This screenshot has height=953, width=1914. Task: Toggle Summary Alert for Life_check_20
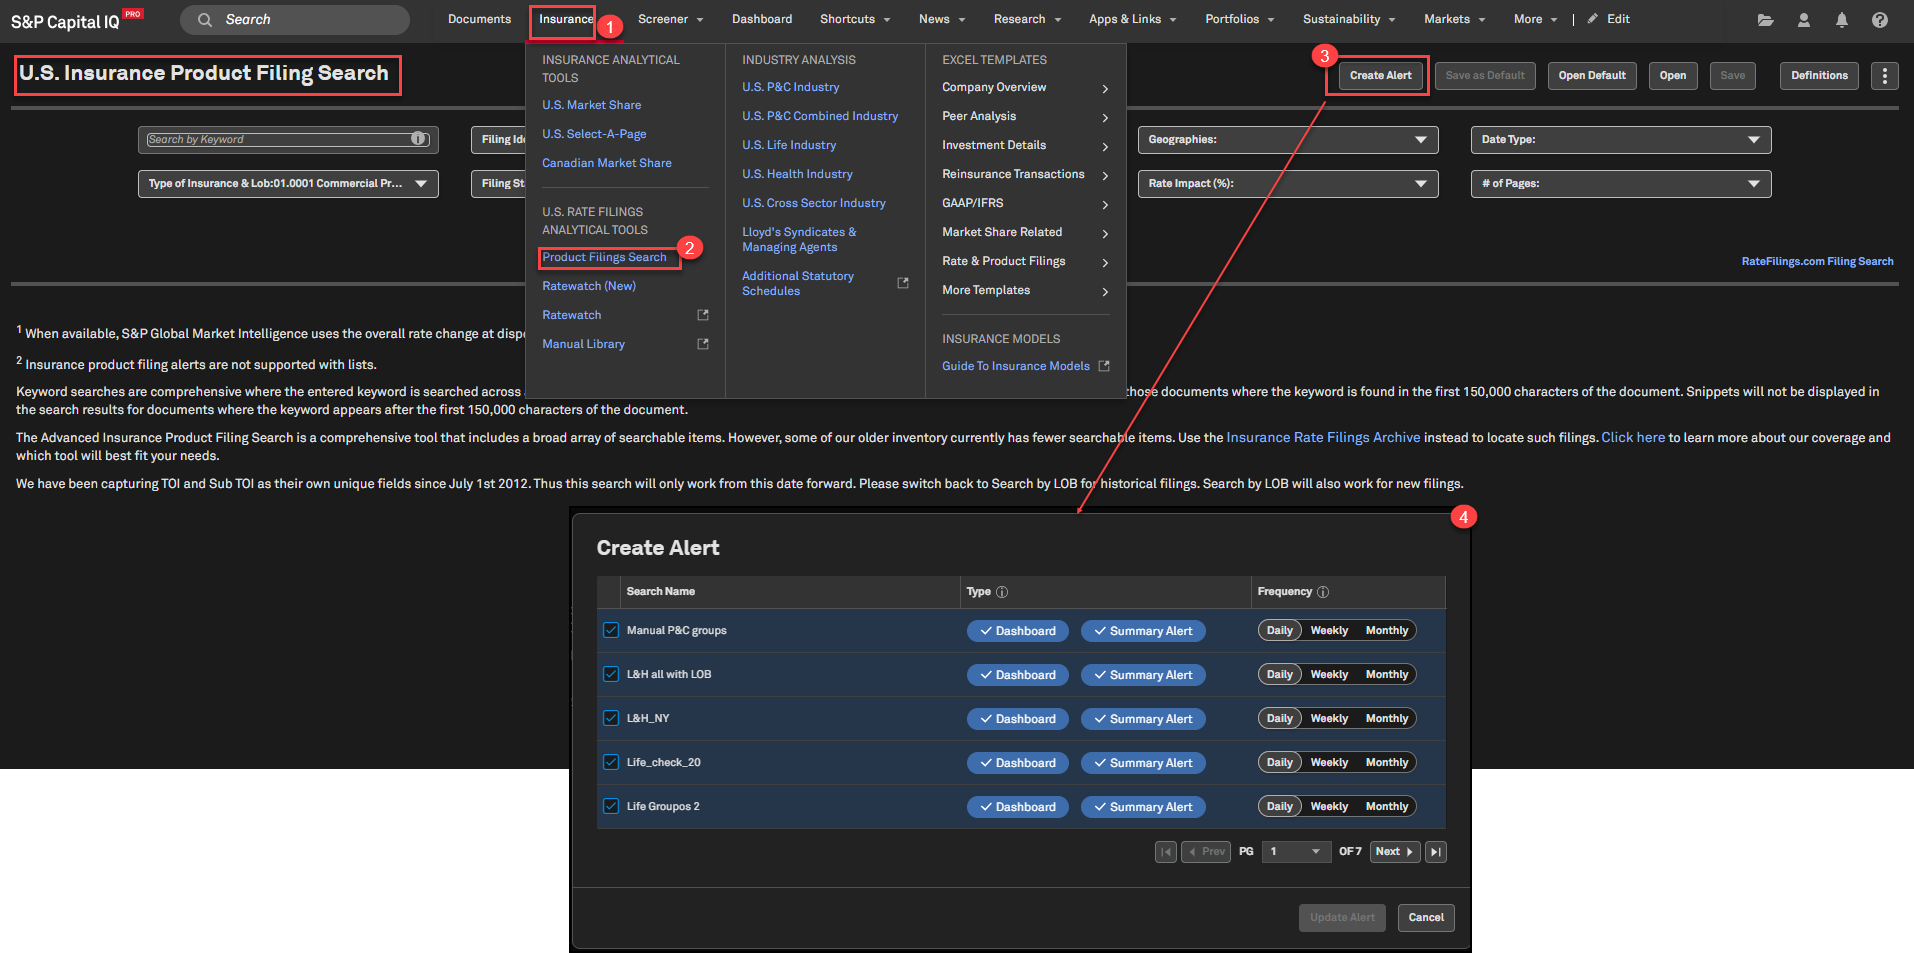pos(1143,763)
